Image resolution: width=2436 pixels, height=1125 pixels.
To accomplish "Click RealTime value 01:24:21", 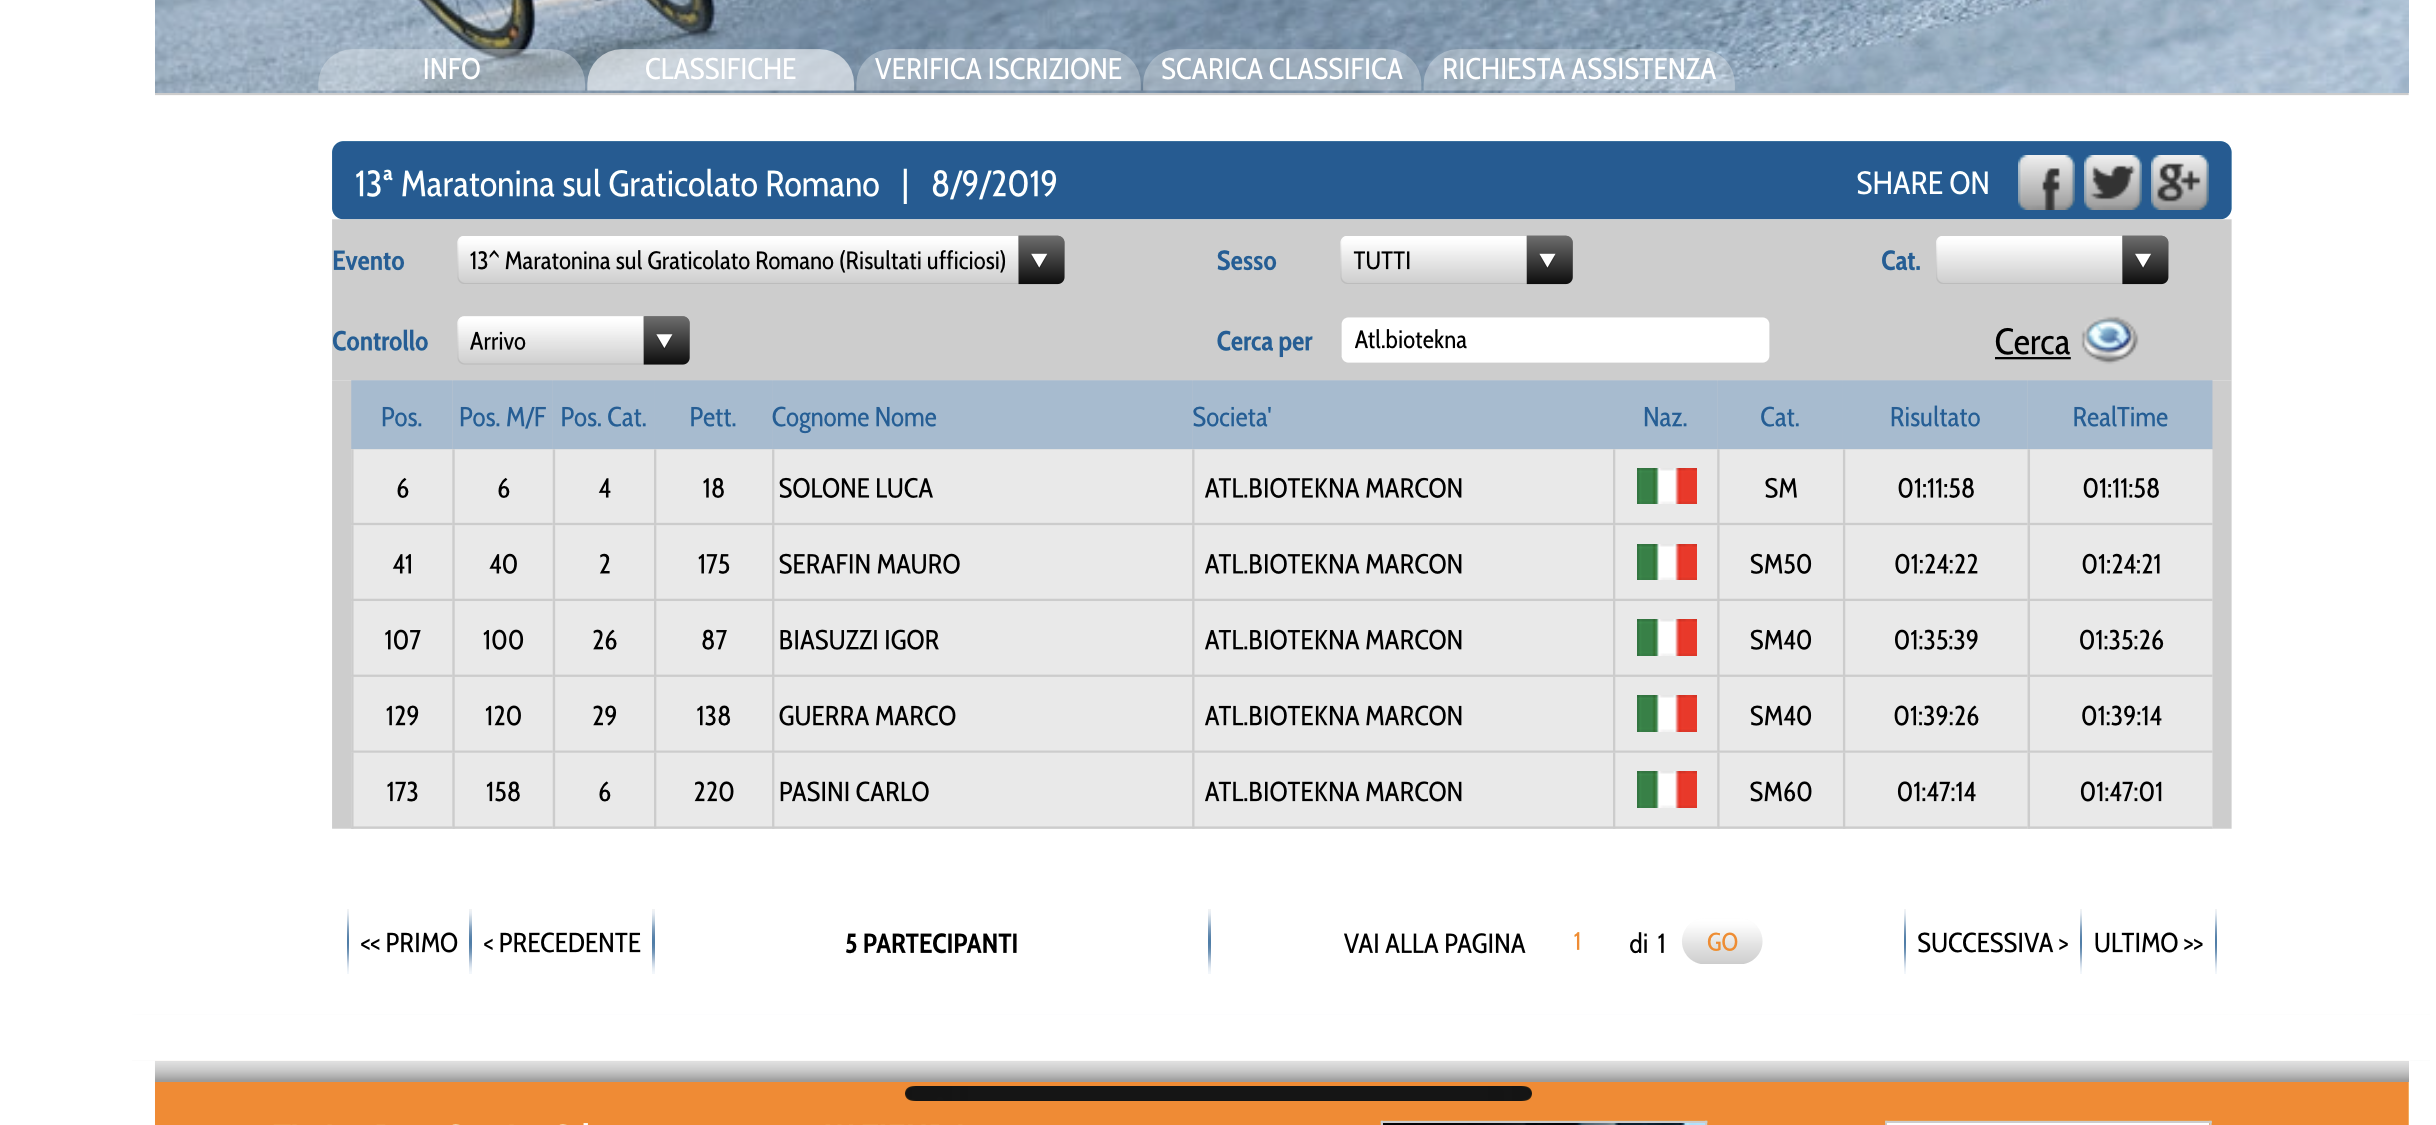I will [2120, 564].
